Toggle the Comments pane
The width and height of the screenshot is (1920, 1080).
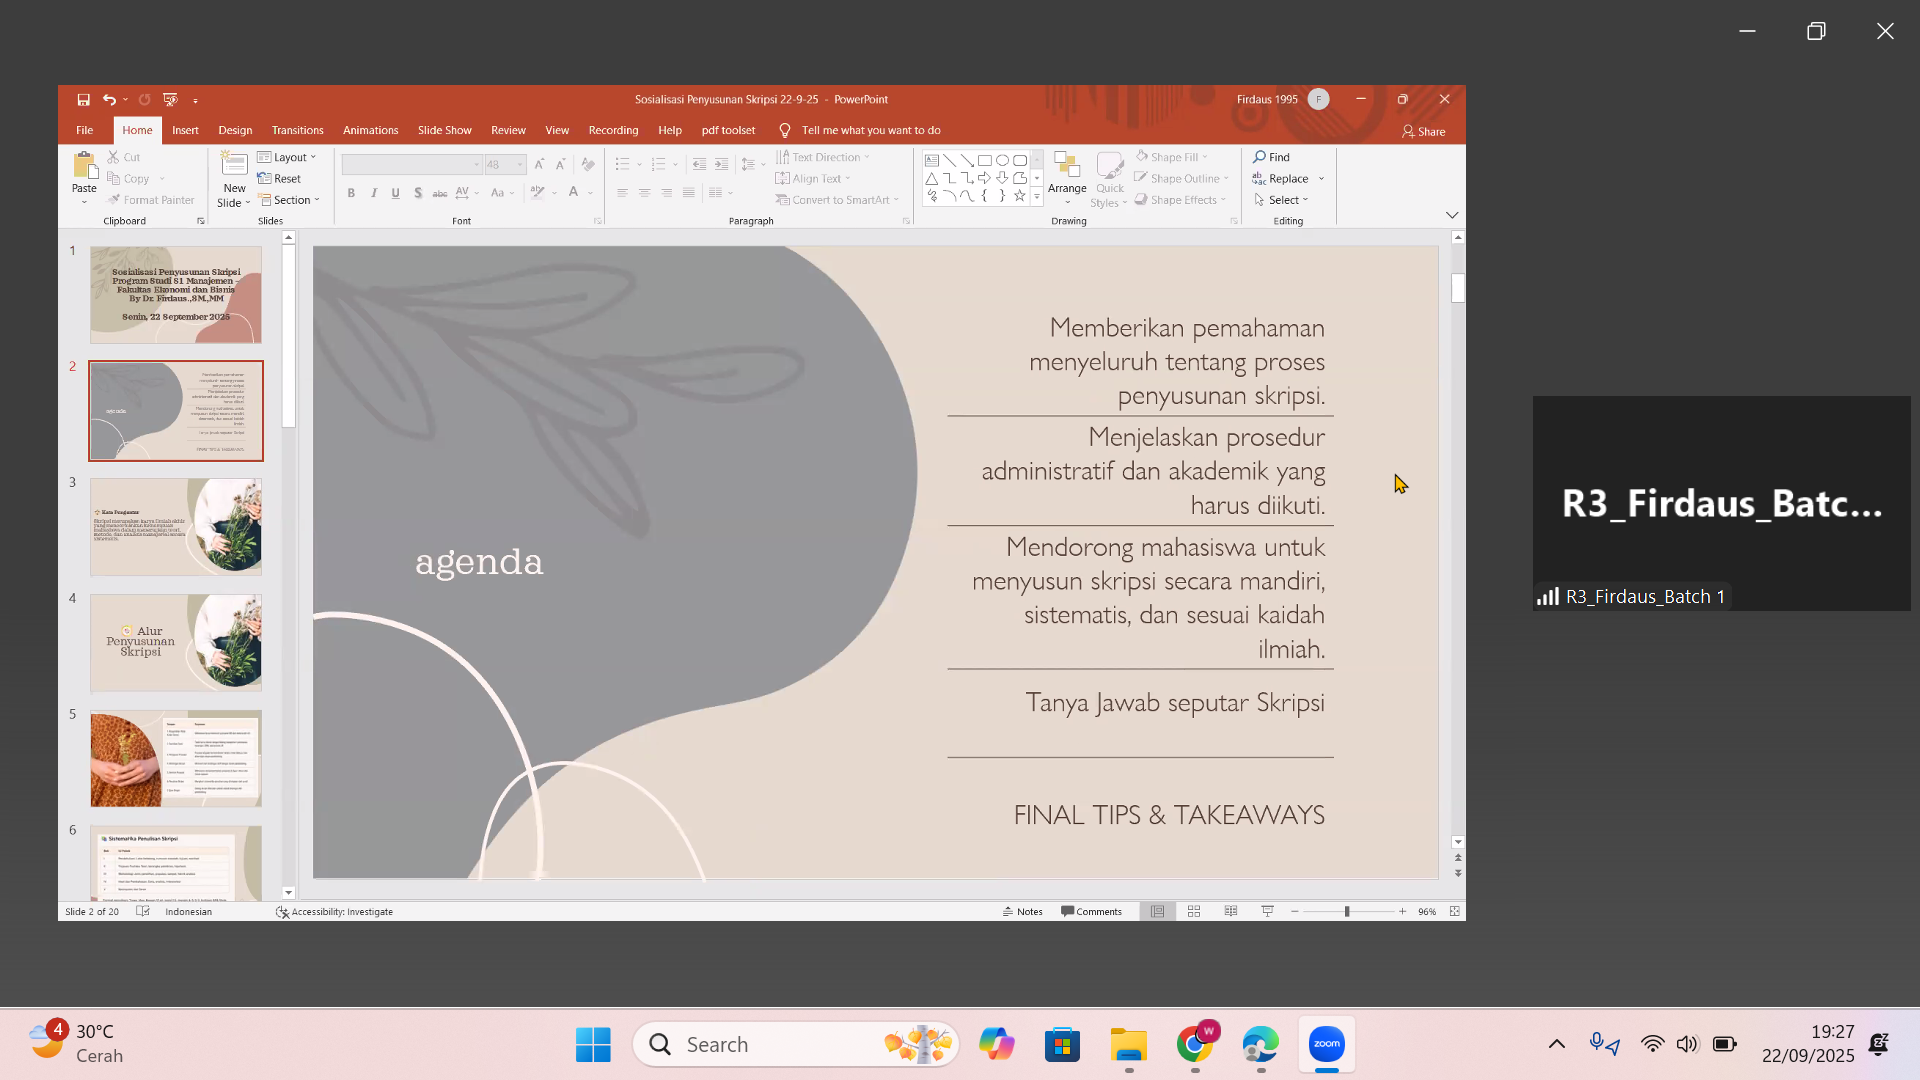(1092, 911)
